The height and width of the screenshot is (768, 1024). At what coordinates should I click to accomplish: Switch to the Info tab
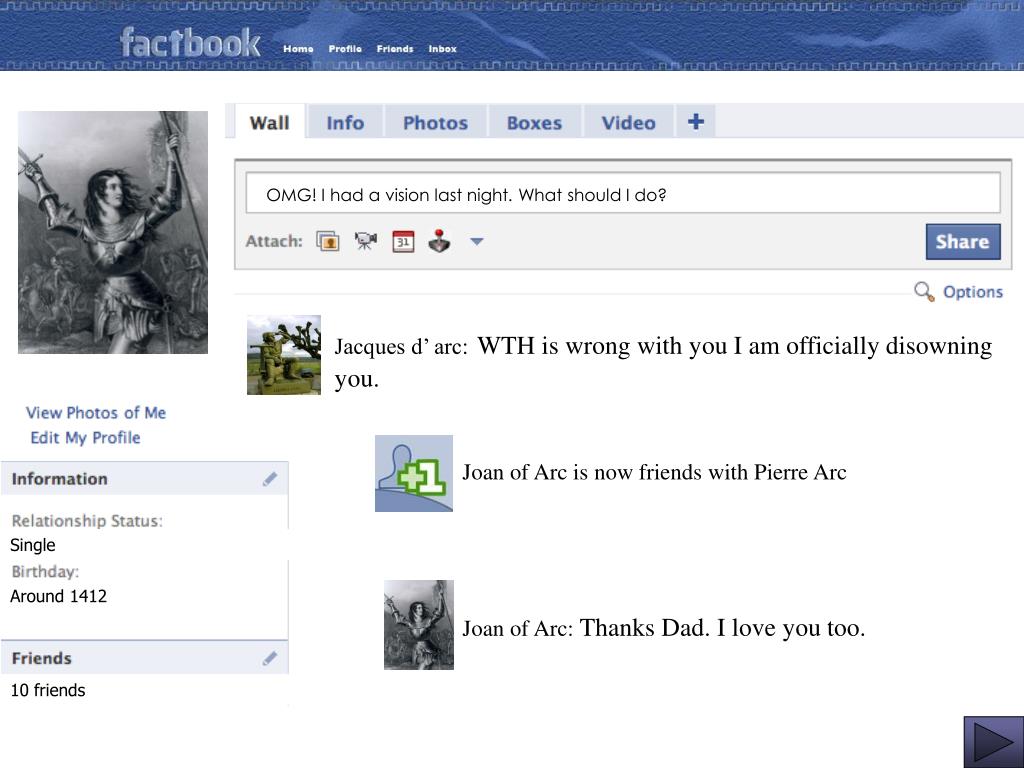pyautogui.click(x=345, y=122)
